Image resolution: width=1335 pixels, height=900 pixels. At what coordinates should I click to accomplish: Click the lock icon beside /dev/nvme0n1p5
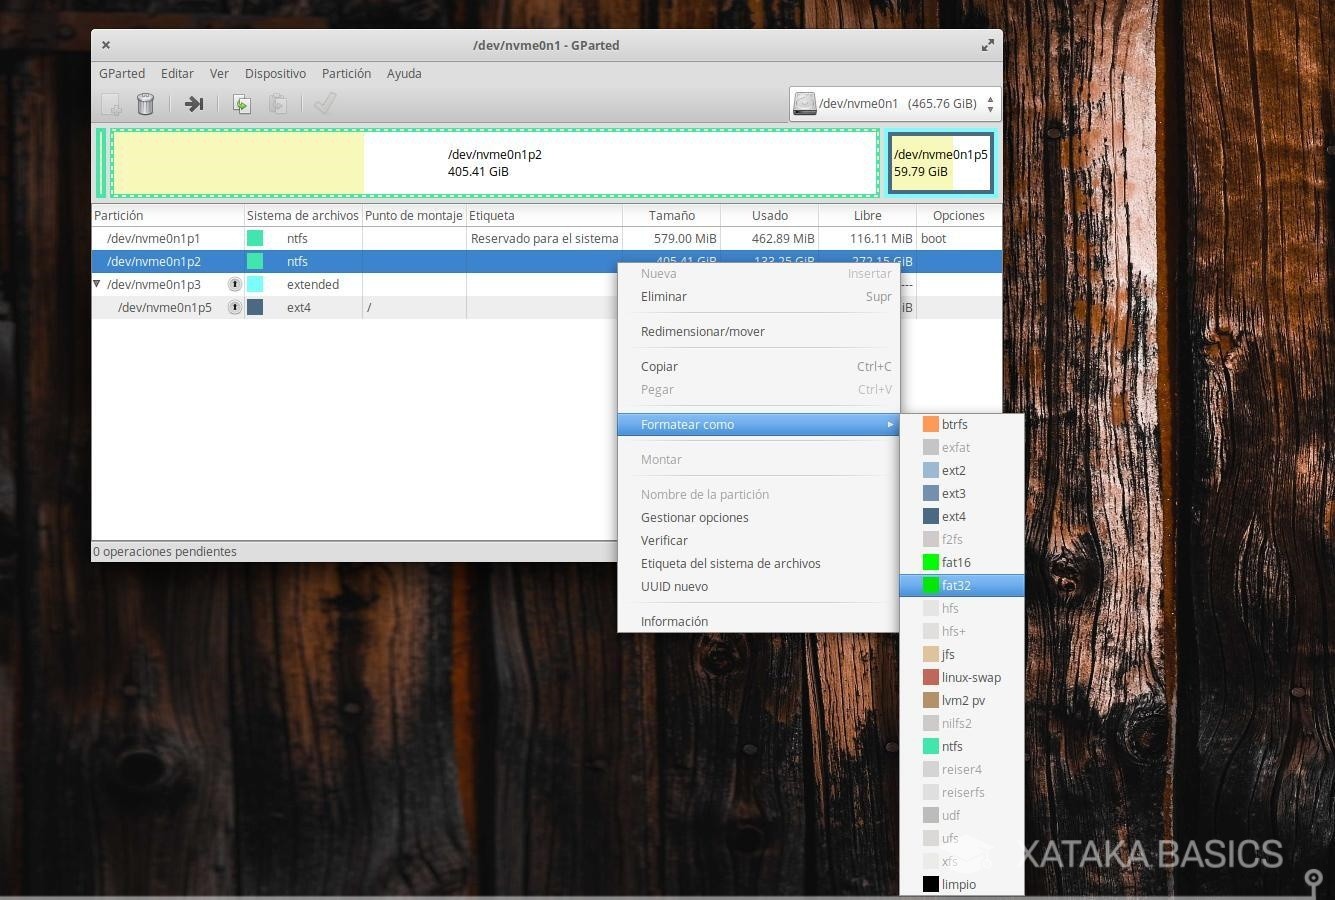pyautogui.click(x=234, y=308)
